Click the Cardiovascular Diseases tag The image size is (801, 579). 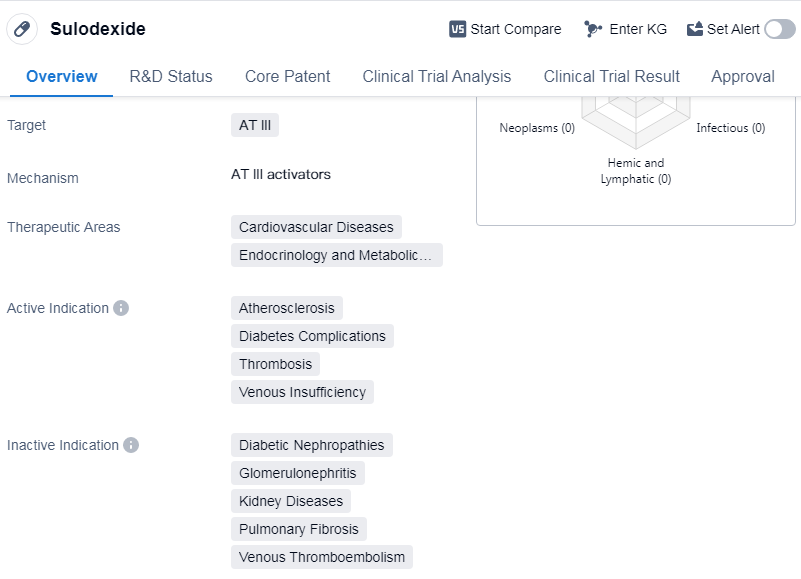(316, 227)
